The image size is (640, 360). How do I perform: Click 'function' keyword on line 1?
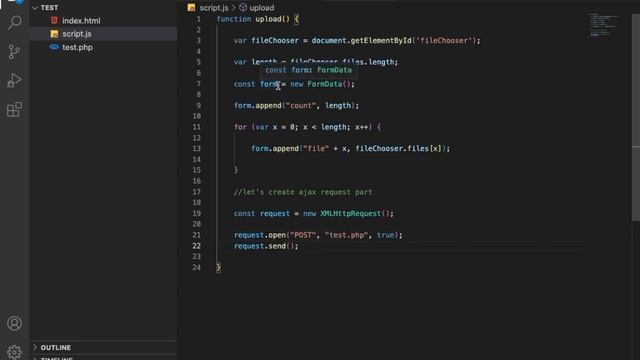coord(234,19)
